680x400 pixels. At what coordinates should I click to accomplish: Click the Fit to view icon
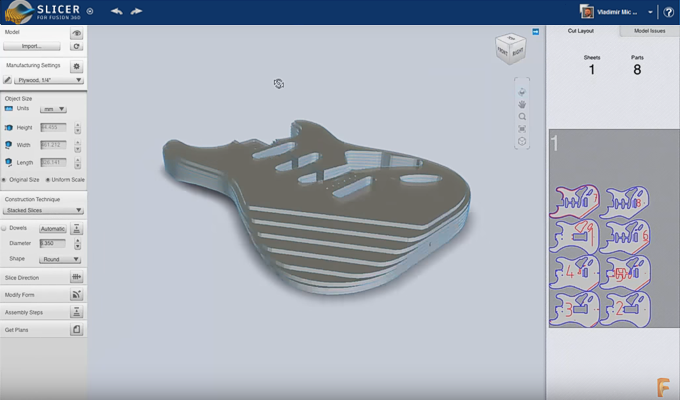pyautogui.click(x=522, y=130)
